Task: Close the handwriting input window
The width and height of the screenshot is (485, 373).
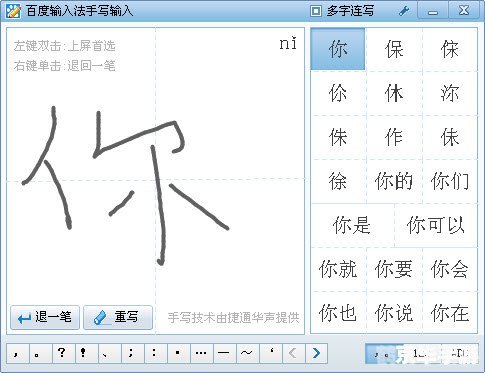Action: [464, 11]
